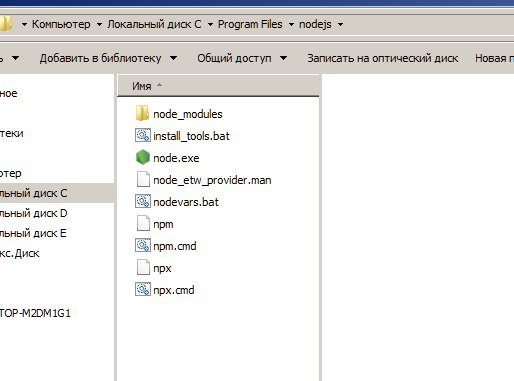Viewport: 514px width, 381px height.
Task: Select the DESKTOP-M2DM1G1 network computer
Action: click(35, 313)
